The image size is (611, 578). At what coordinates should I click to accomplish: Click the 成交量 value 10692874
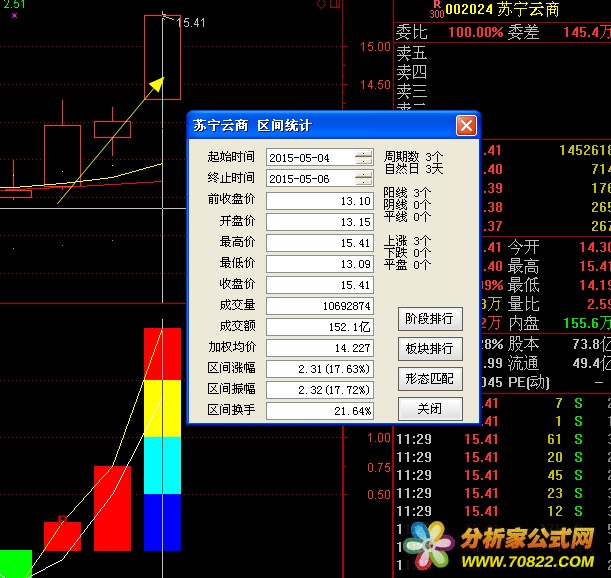coord(320,306)
